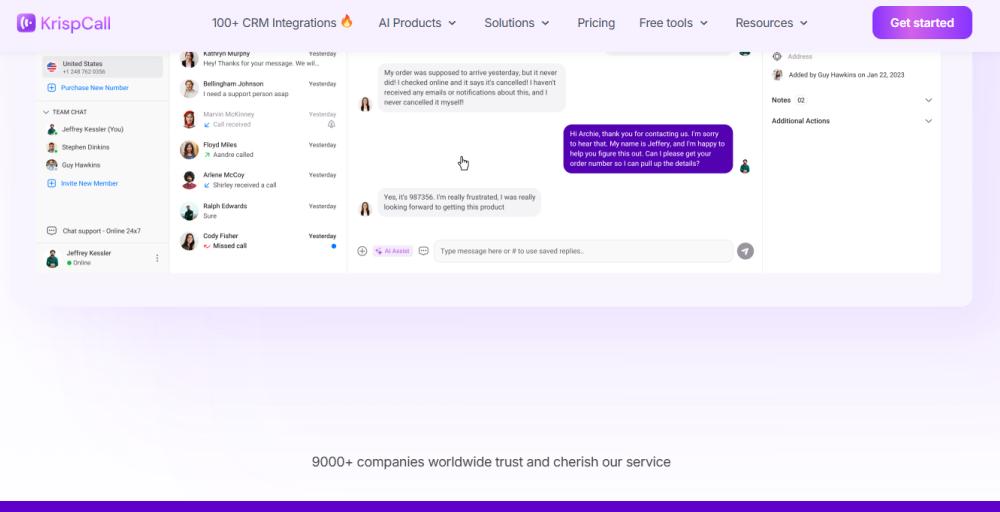This screenshot has height=512, width=1000.
Task: Open Bellingham Johnson conversation
Action: click(258, 89)
